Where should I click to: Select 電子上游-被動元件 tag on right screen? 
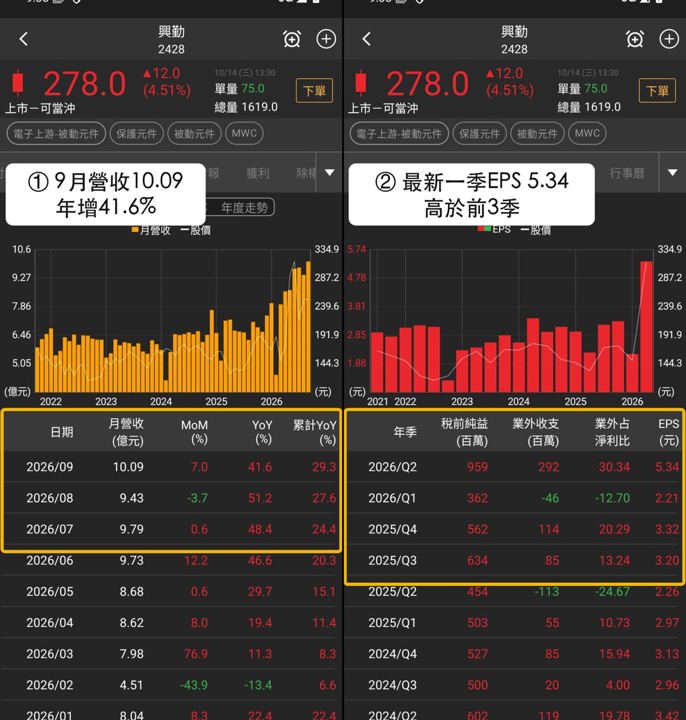pyautogui.click(x=399, y=134)
